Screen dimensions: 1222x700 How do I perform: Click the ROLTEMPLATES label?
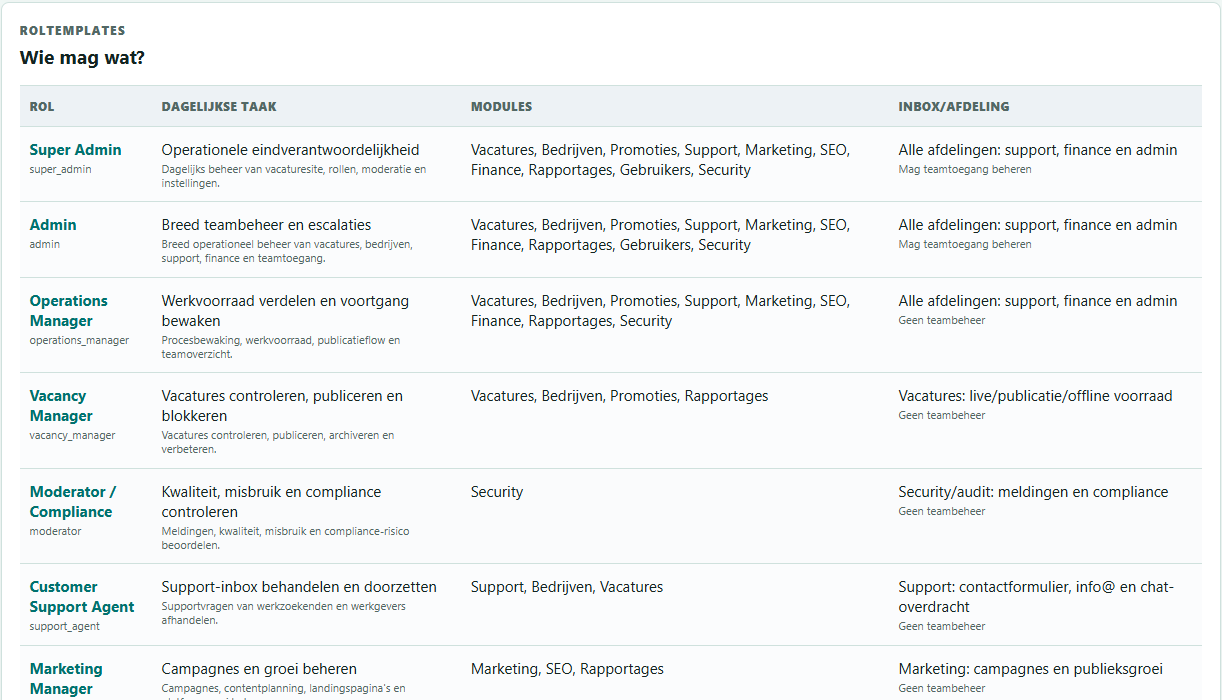click(x=72, y=31)
